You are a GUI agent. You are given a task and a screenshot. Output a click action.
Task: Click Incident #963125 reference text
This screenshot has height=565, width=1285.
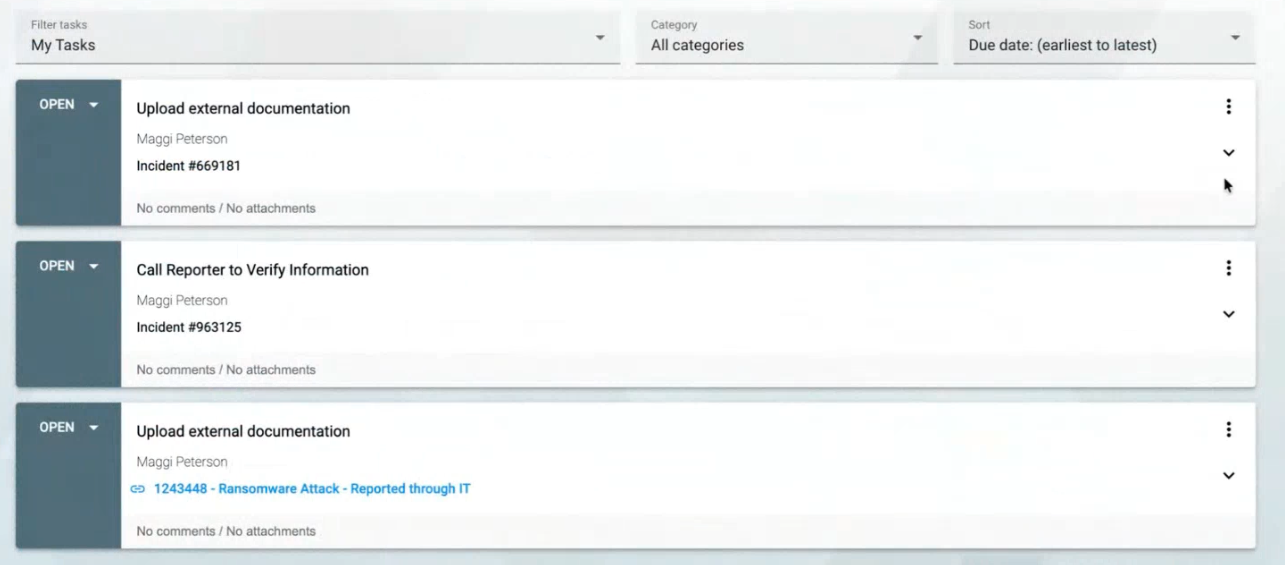188,327
